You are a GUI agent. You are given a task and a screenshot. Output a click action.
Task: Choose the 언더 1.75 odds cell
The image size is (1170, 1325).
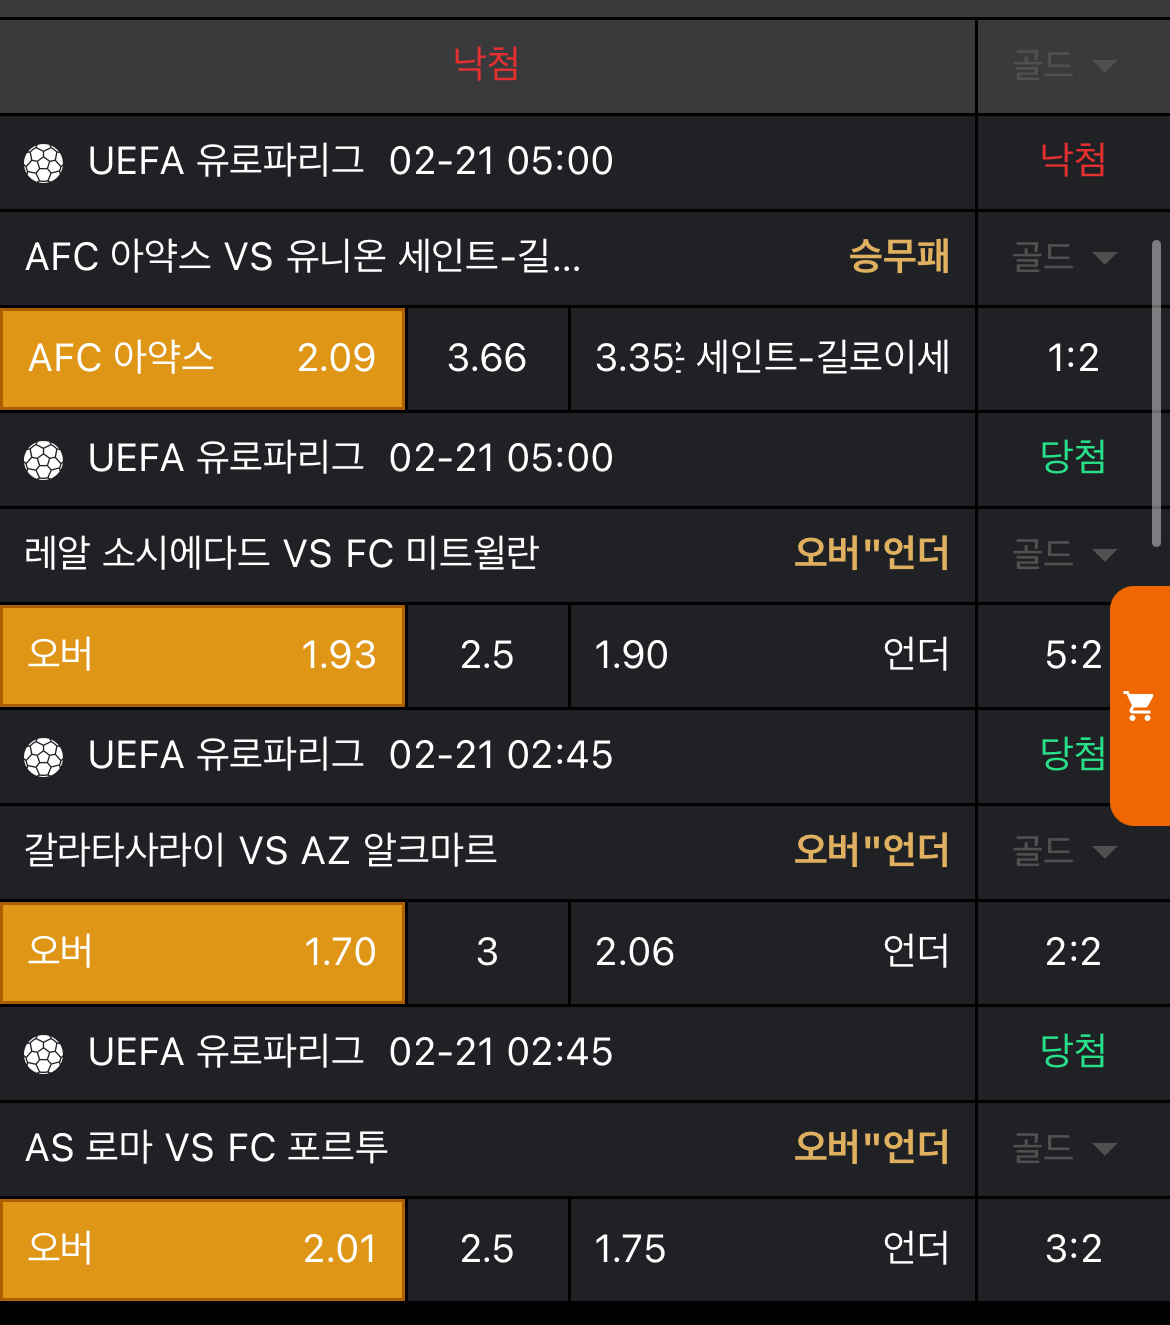tap(771, 1249)
